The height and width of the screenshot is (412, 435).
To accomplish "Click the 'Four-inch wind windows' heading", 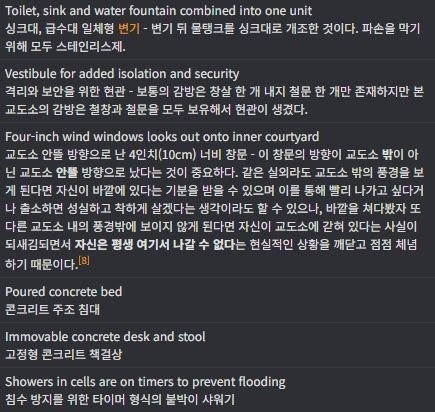I will coord(162,137).
